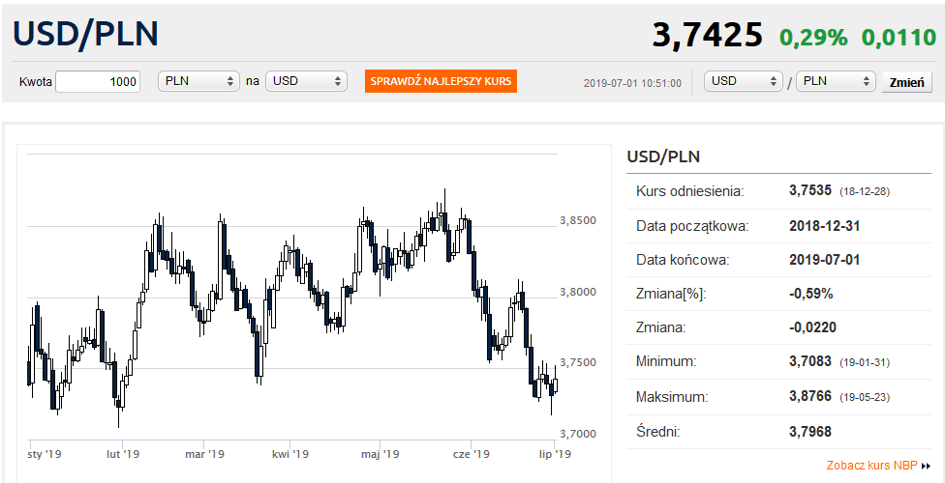The image size is (945, 483).
Task: Open the PLN quote currency pair dropdown
Action: point(836,81)
